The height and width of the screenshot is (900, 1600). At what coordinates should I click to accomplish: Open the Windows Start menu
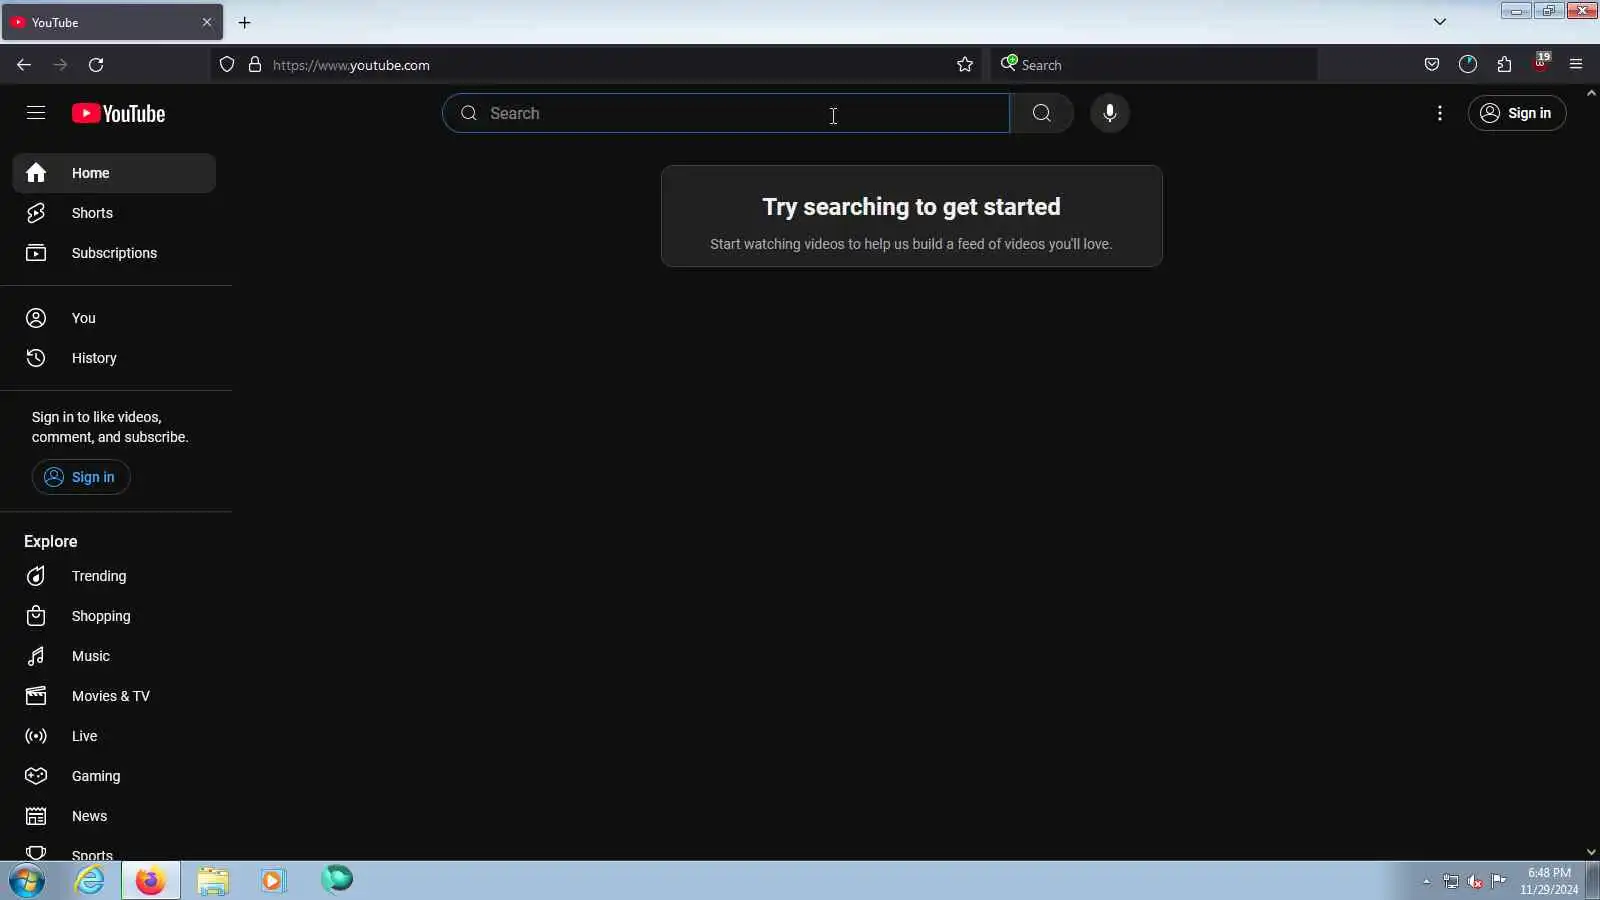(27, 881)
